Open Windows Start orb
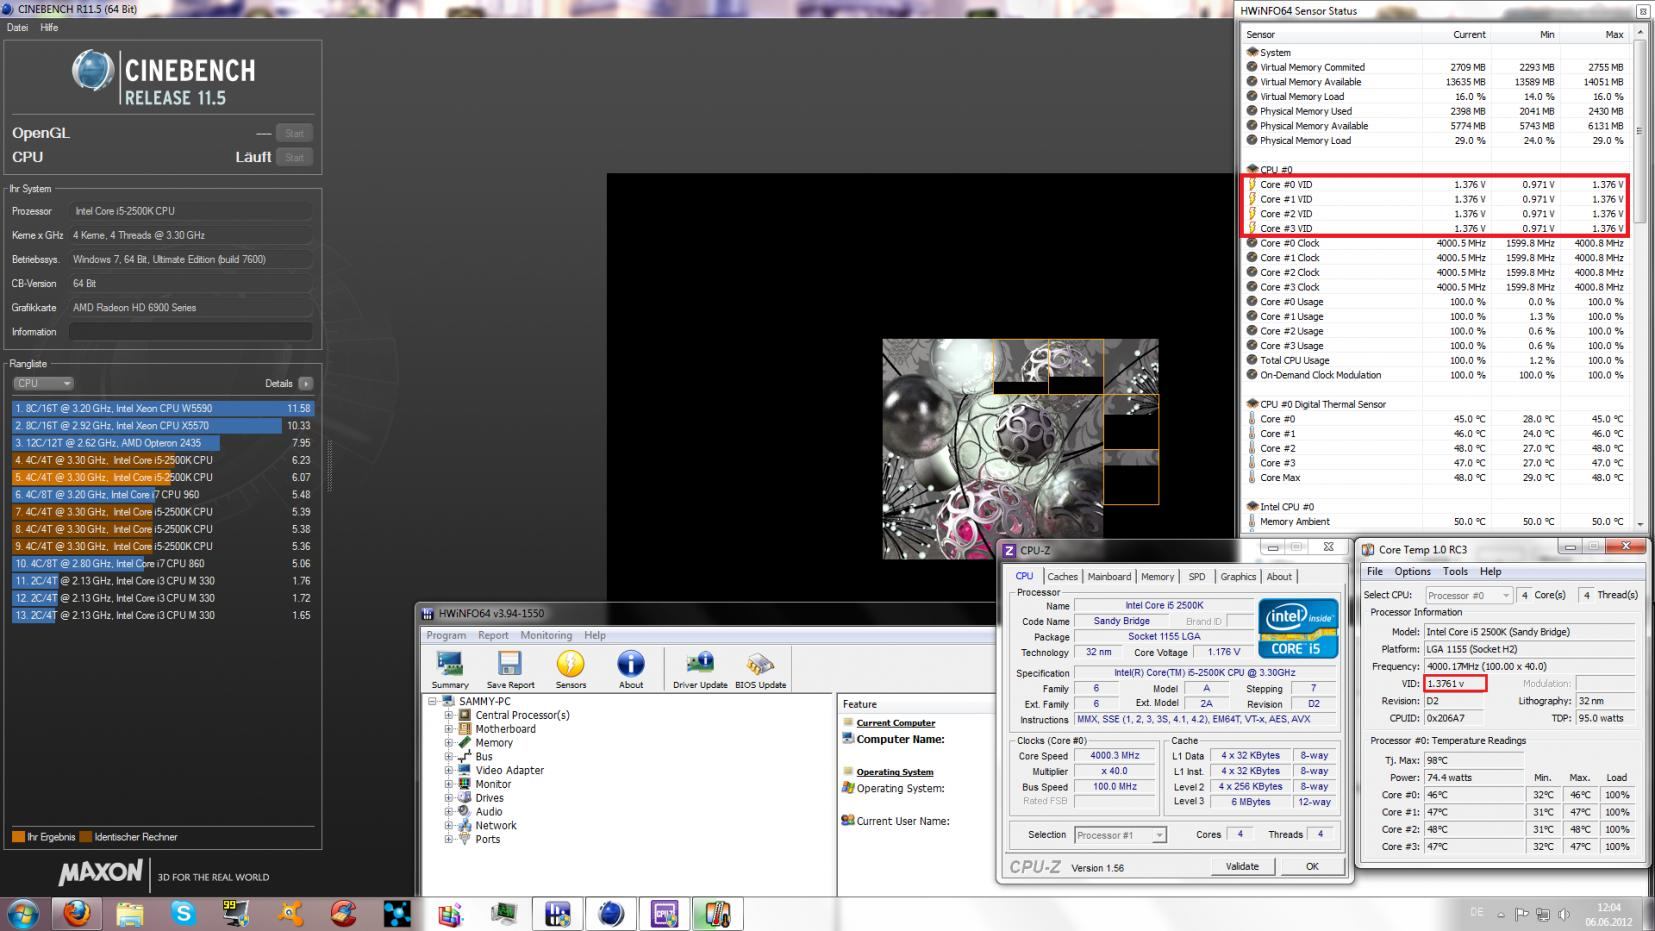1655x931 pixels. pos(23,913)
